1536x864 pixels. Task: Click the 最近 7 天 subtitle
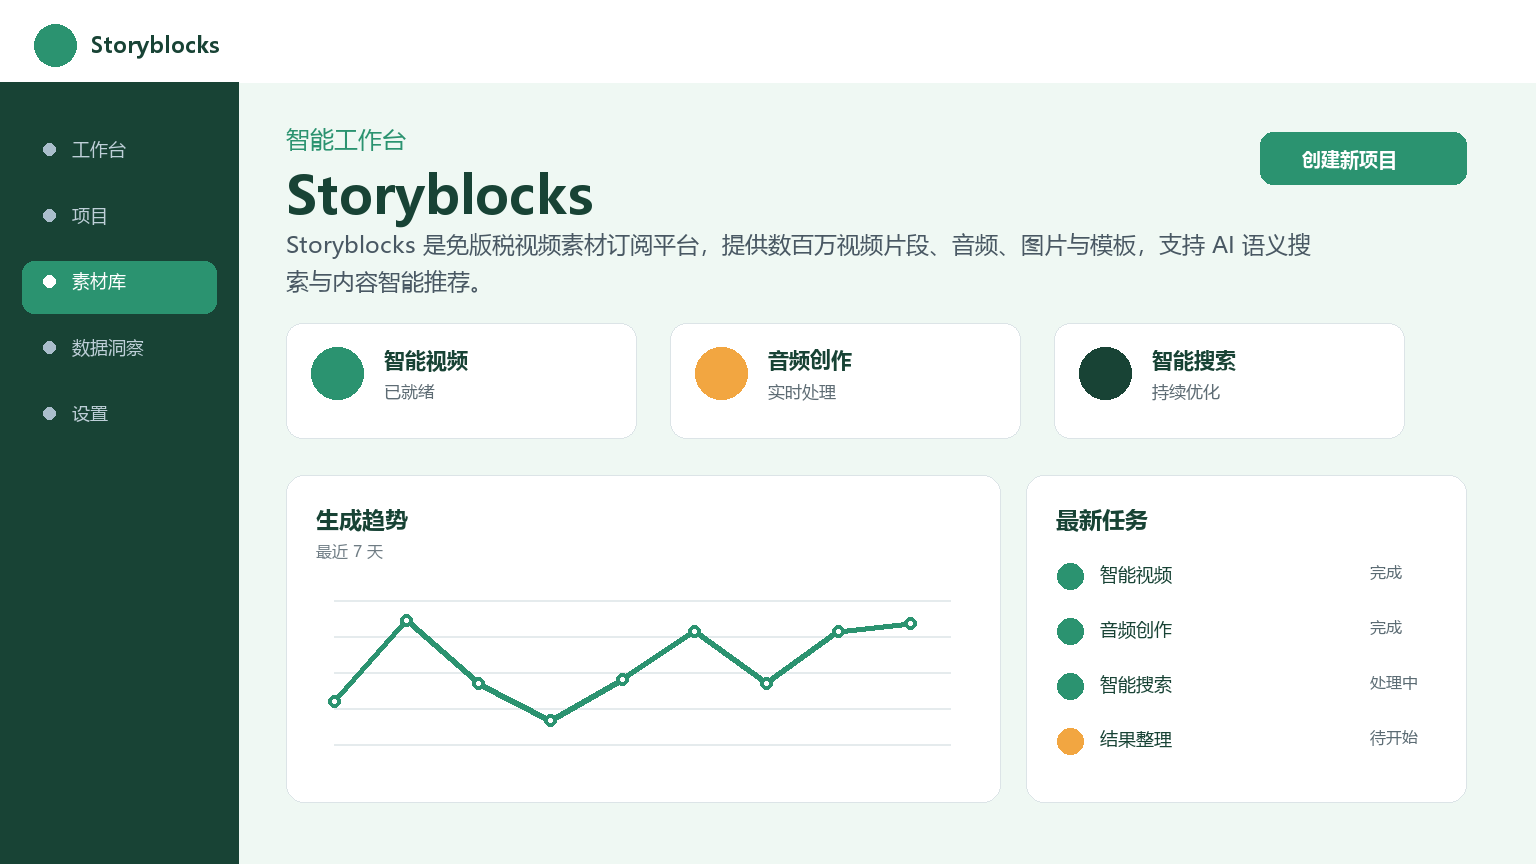point(349,552)
